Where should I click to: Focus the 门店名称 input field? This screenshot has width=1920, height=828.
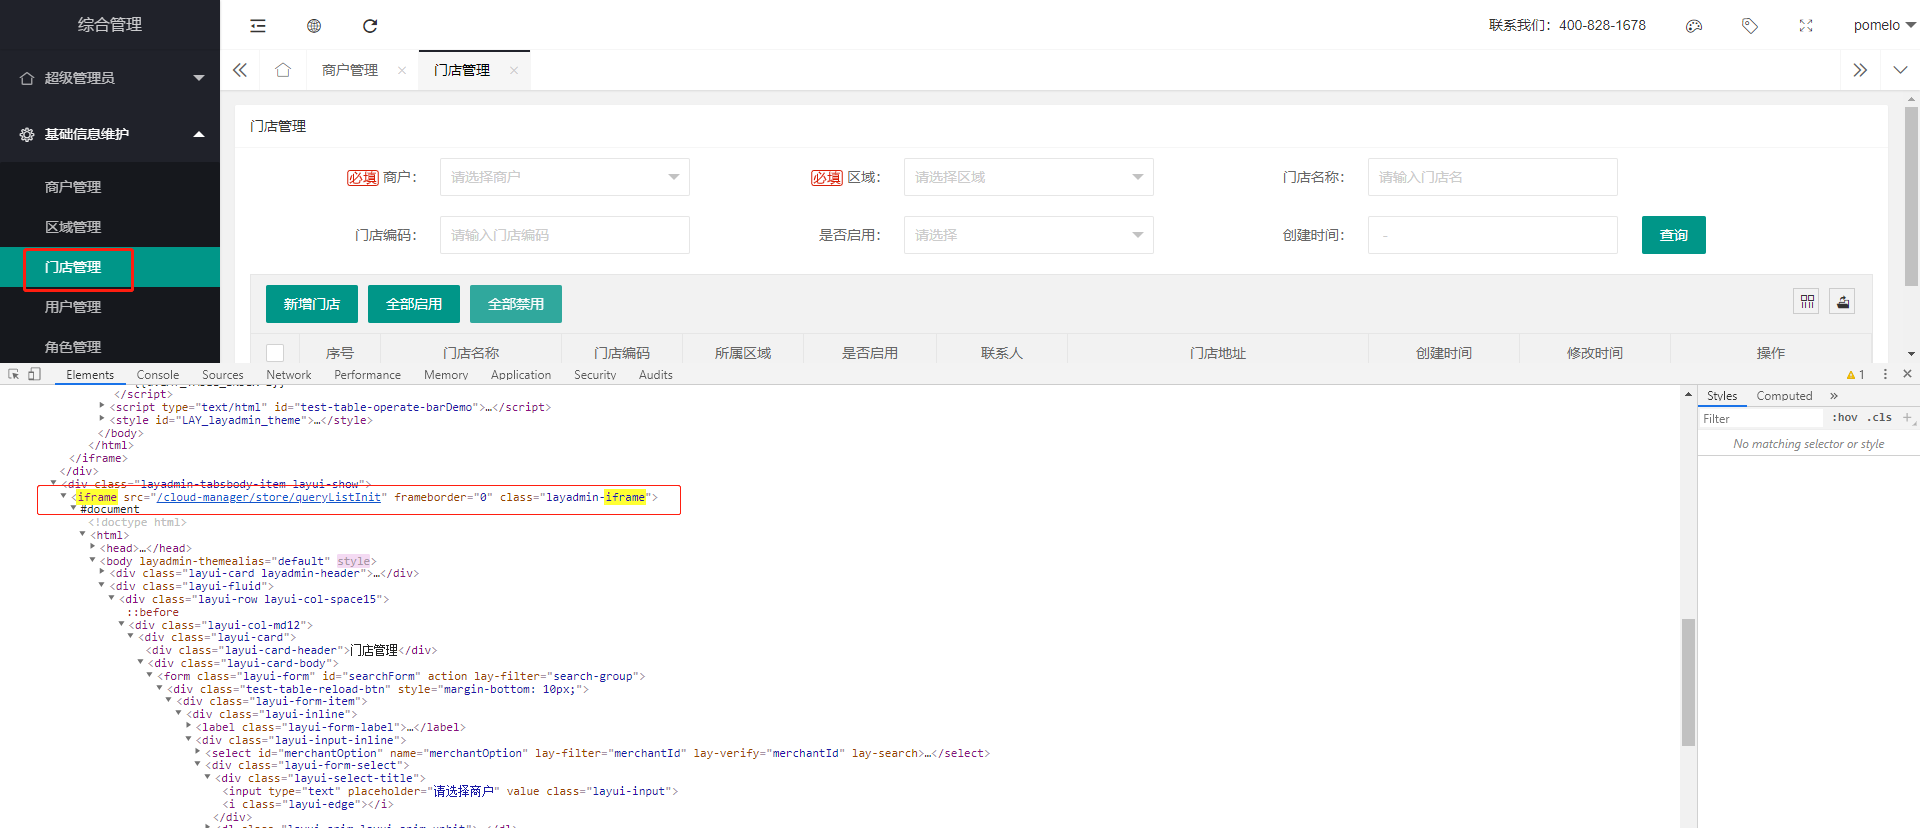[x=1493, y=177]
